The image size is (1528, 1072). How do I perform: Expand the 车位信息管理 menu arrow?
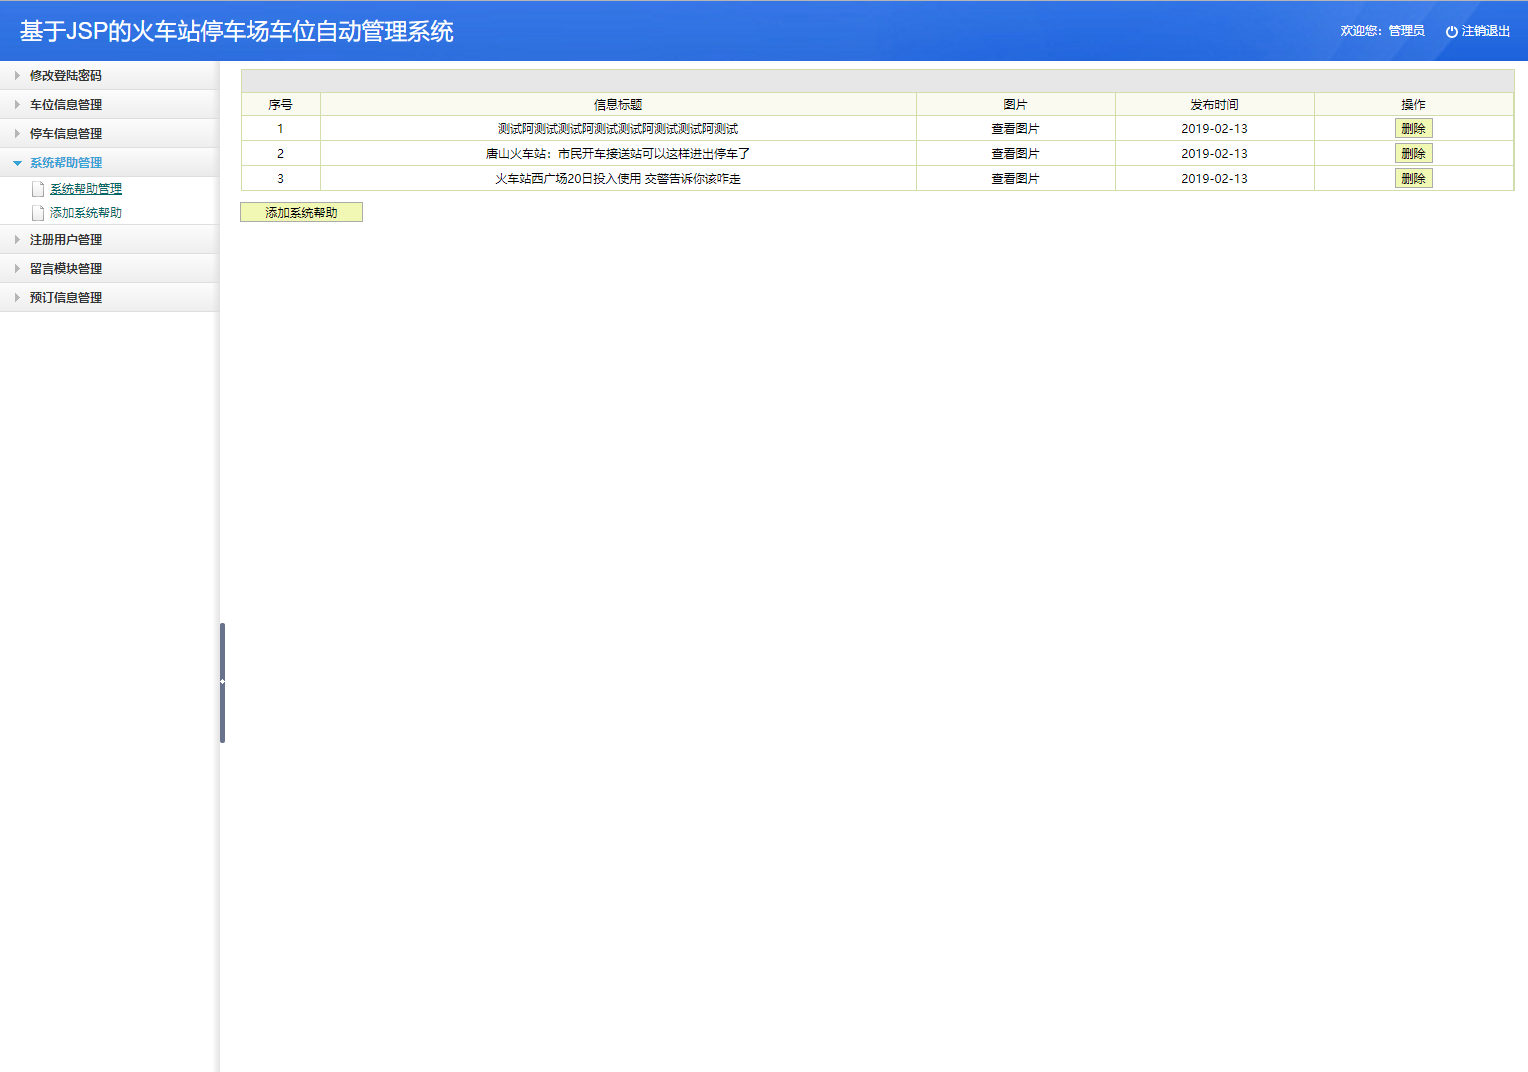[16, 104]
